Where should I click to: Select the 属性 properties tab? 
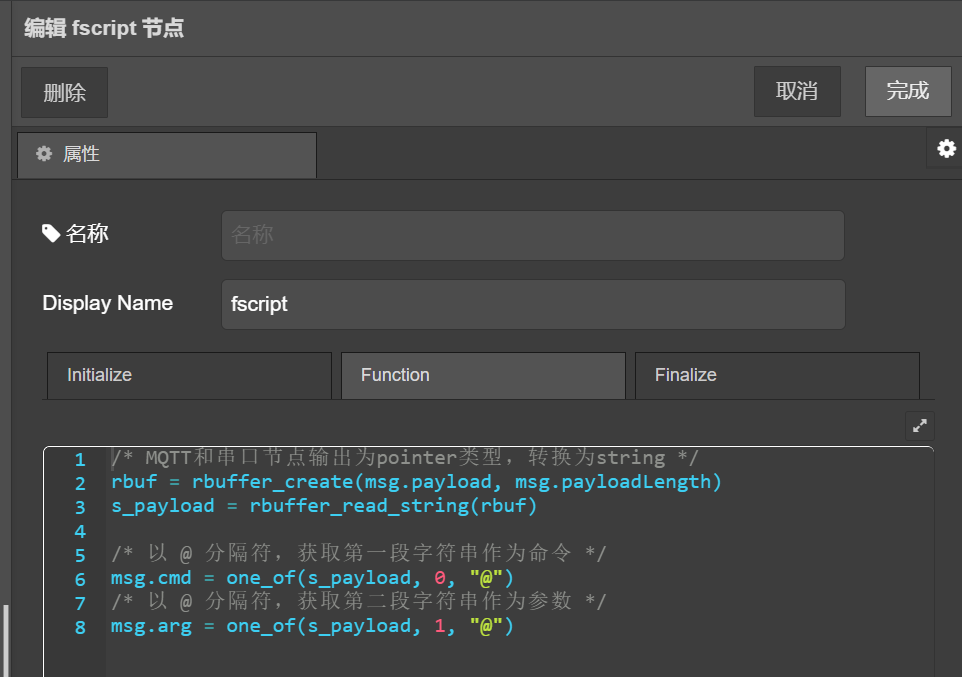(166, 155)
